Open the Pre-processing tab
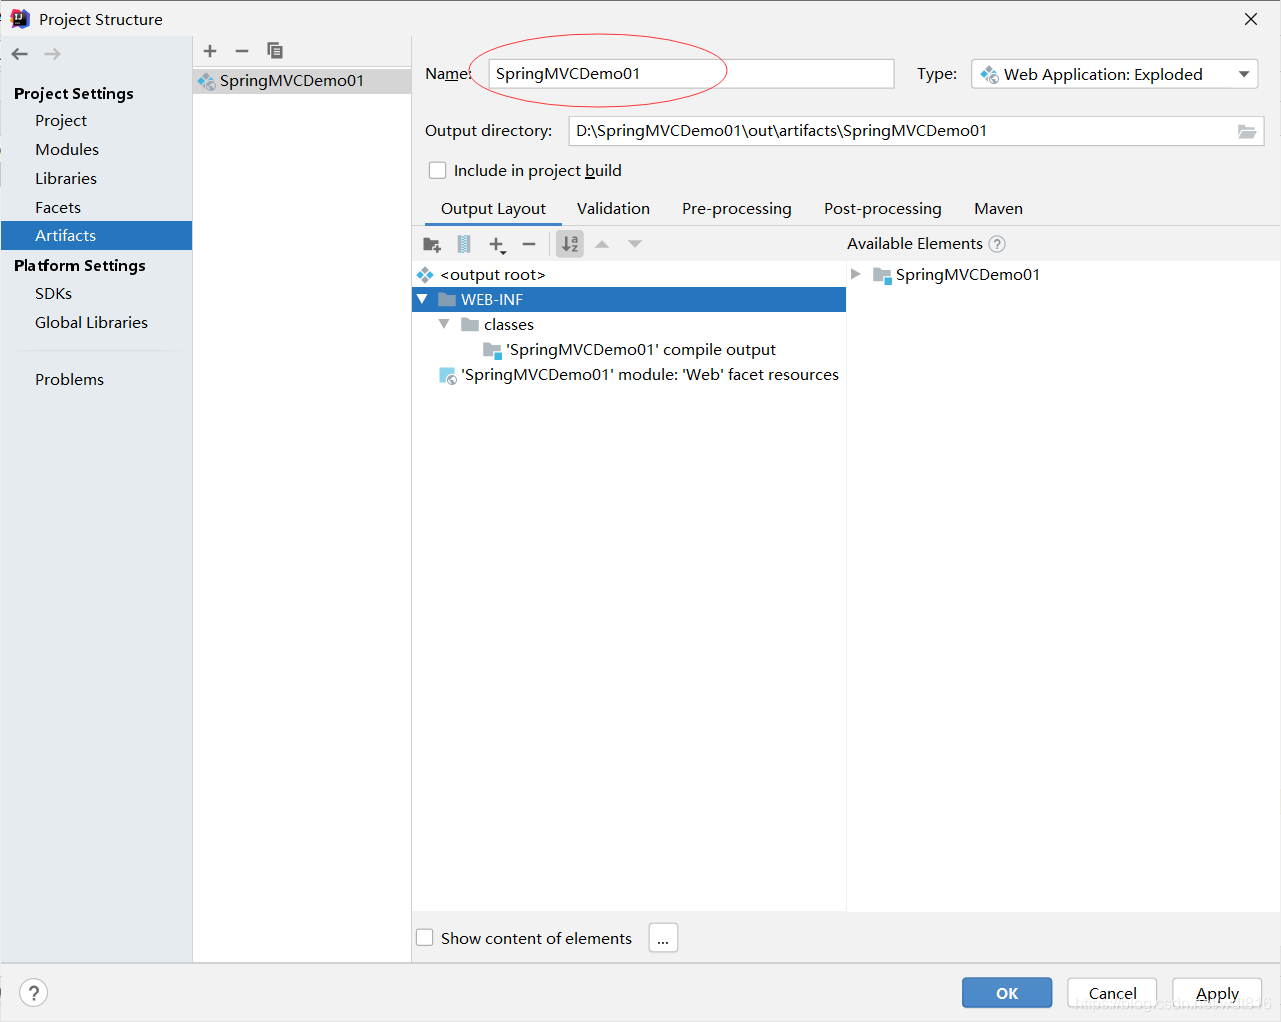The image size is (1281, 1022). (737, 208)
